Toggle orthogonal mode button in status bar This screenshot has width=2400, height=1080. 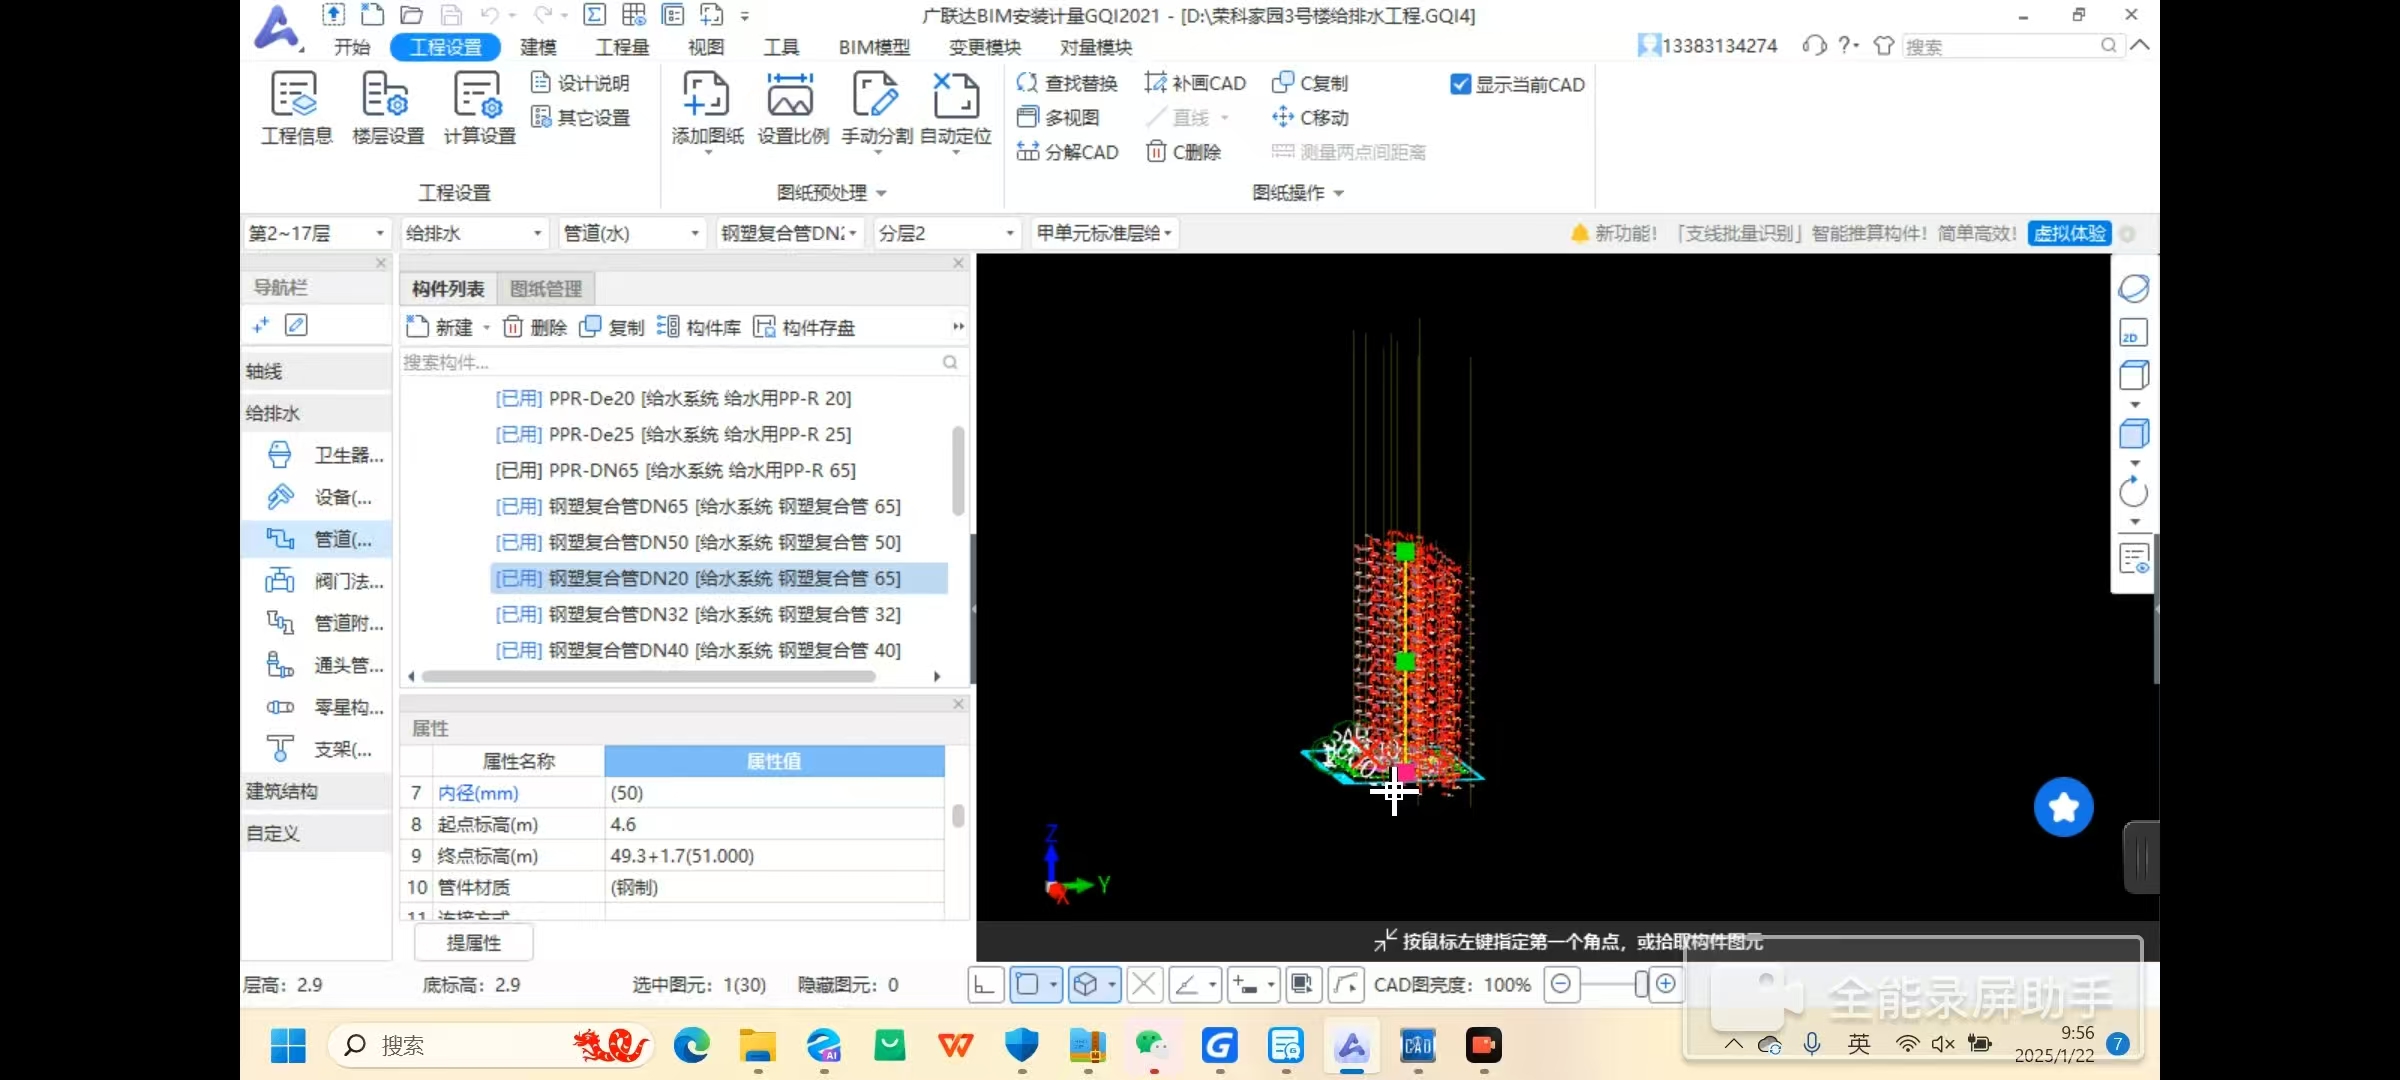(985, 985)
